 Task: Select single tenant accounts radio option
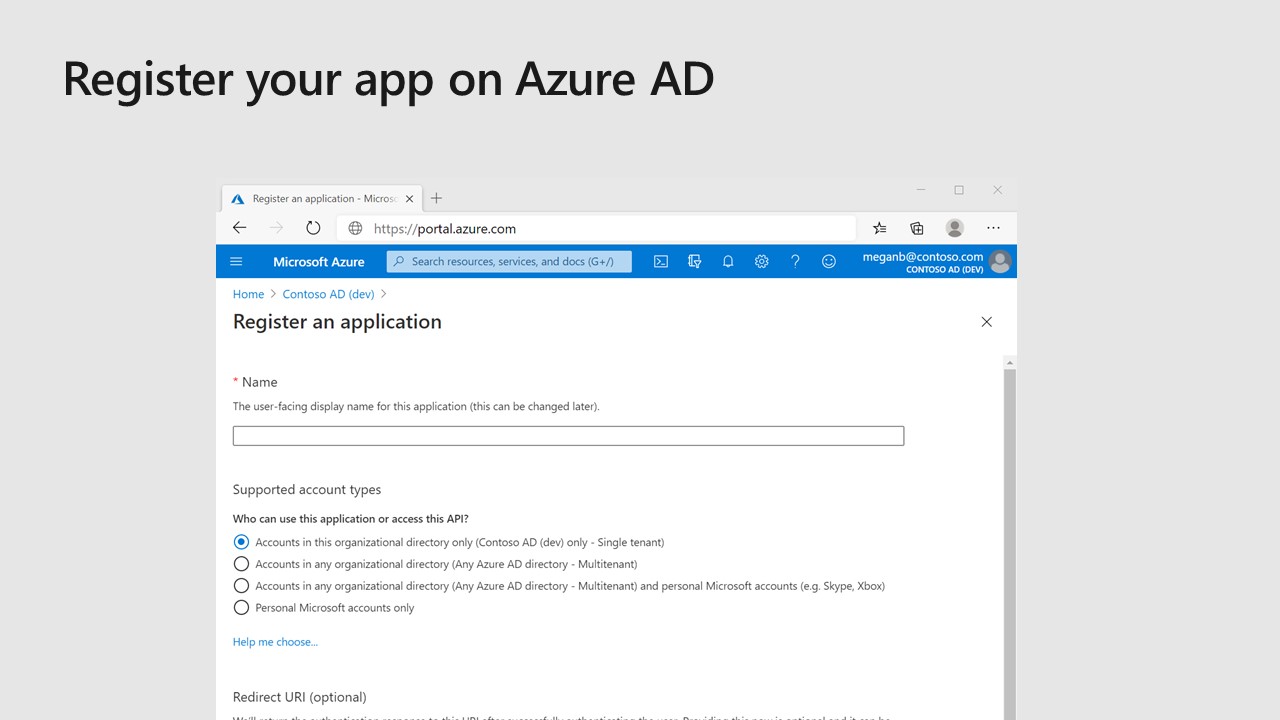[x=241, y=542]
